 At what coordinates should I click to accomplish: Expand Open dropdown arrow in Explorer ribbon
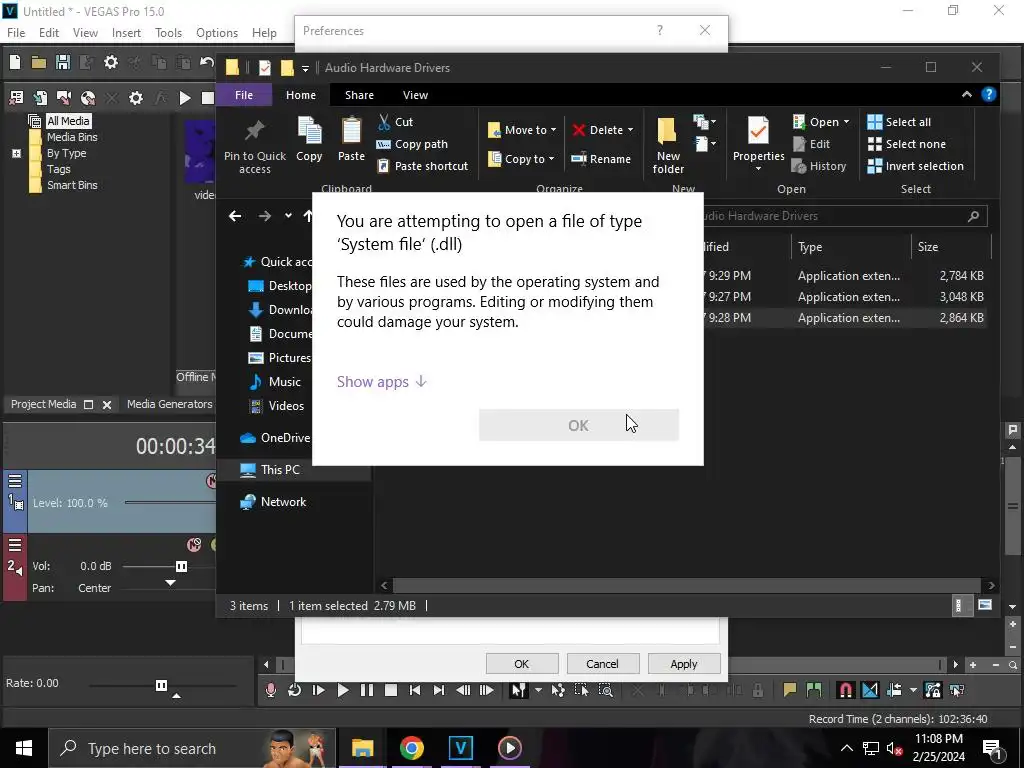pyautogui.click(x=846, y=122)
